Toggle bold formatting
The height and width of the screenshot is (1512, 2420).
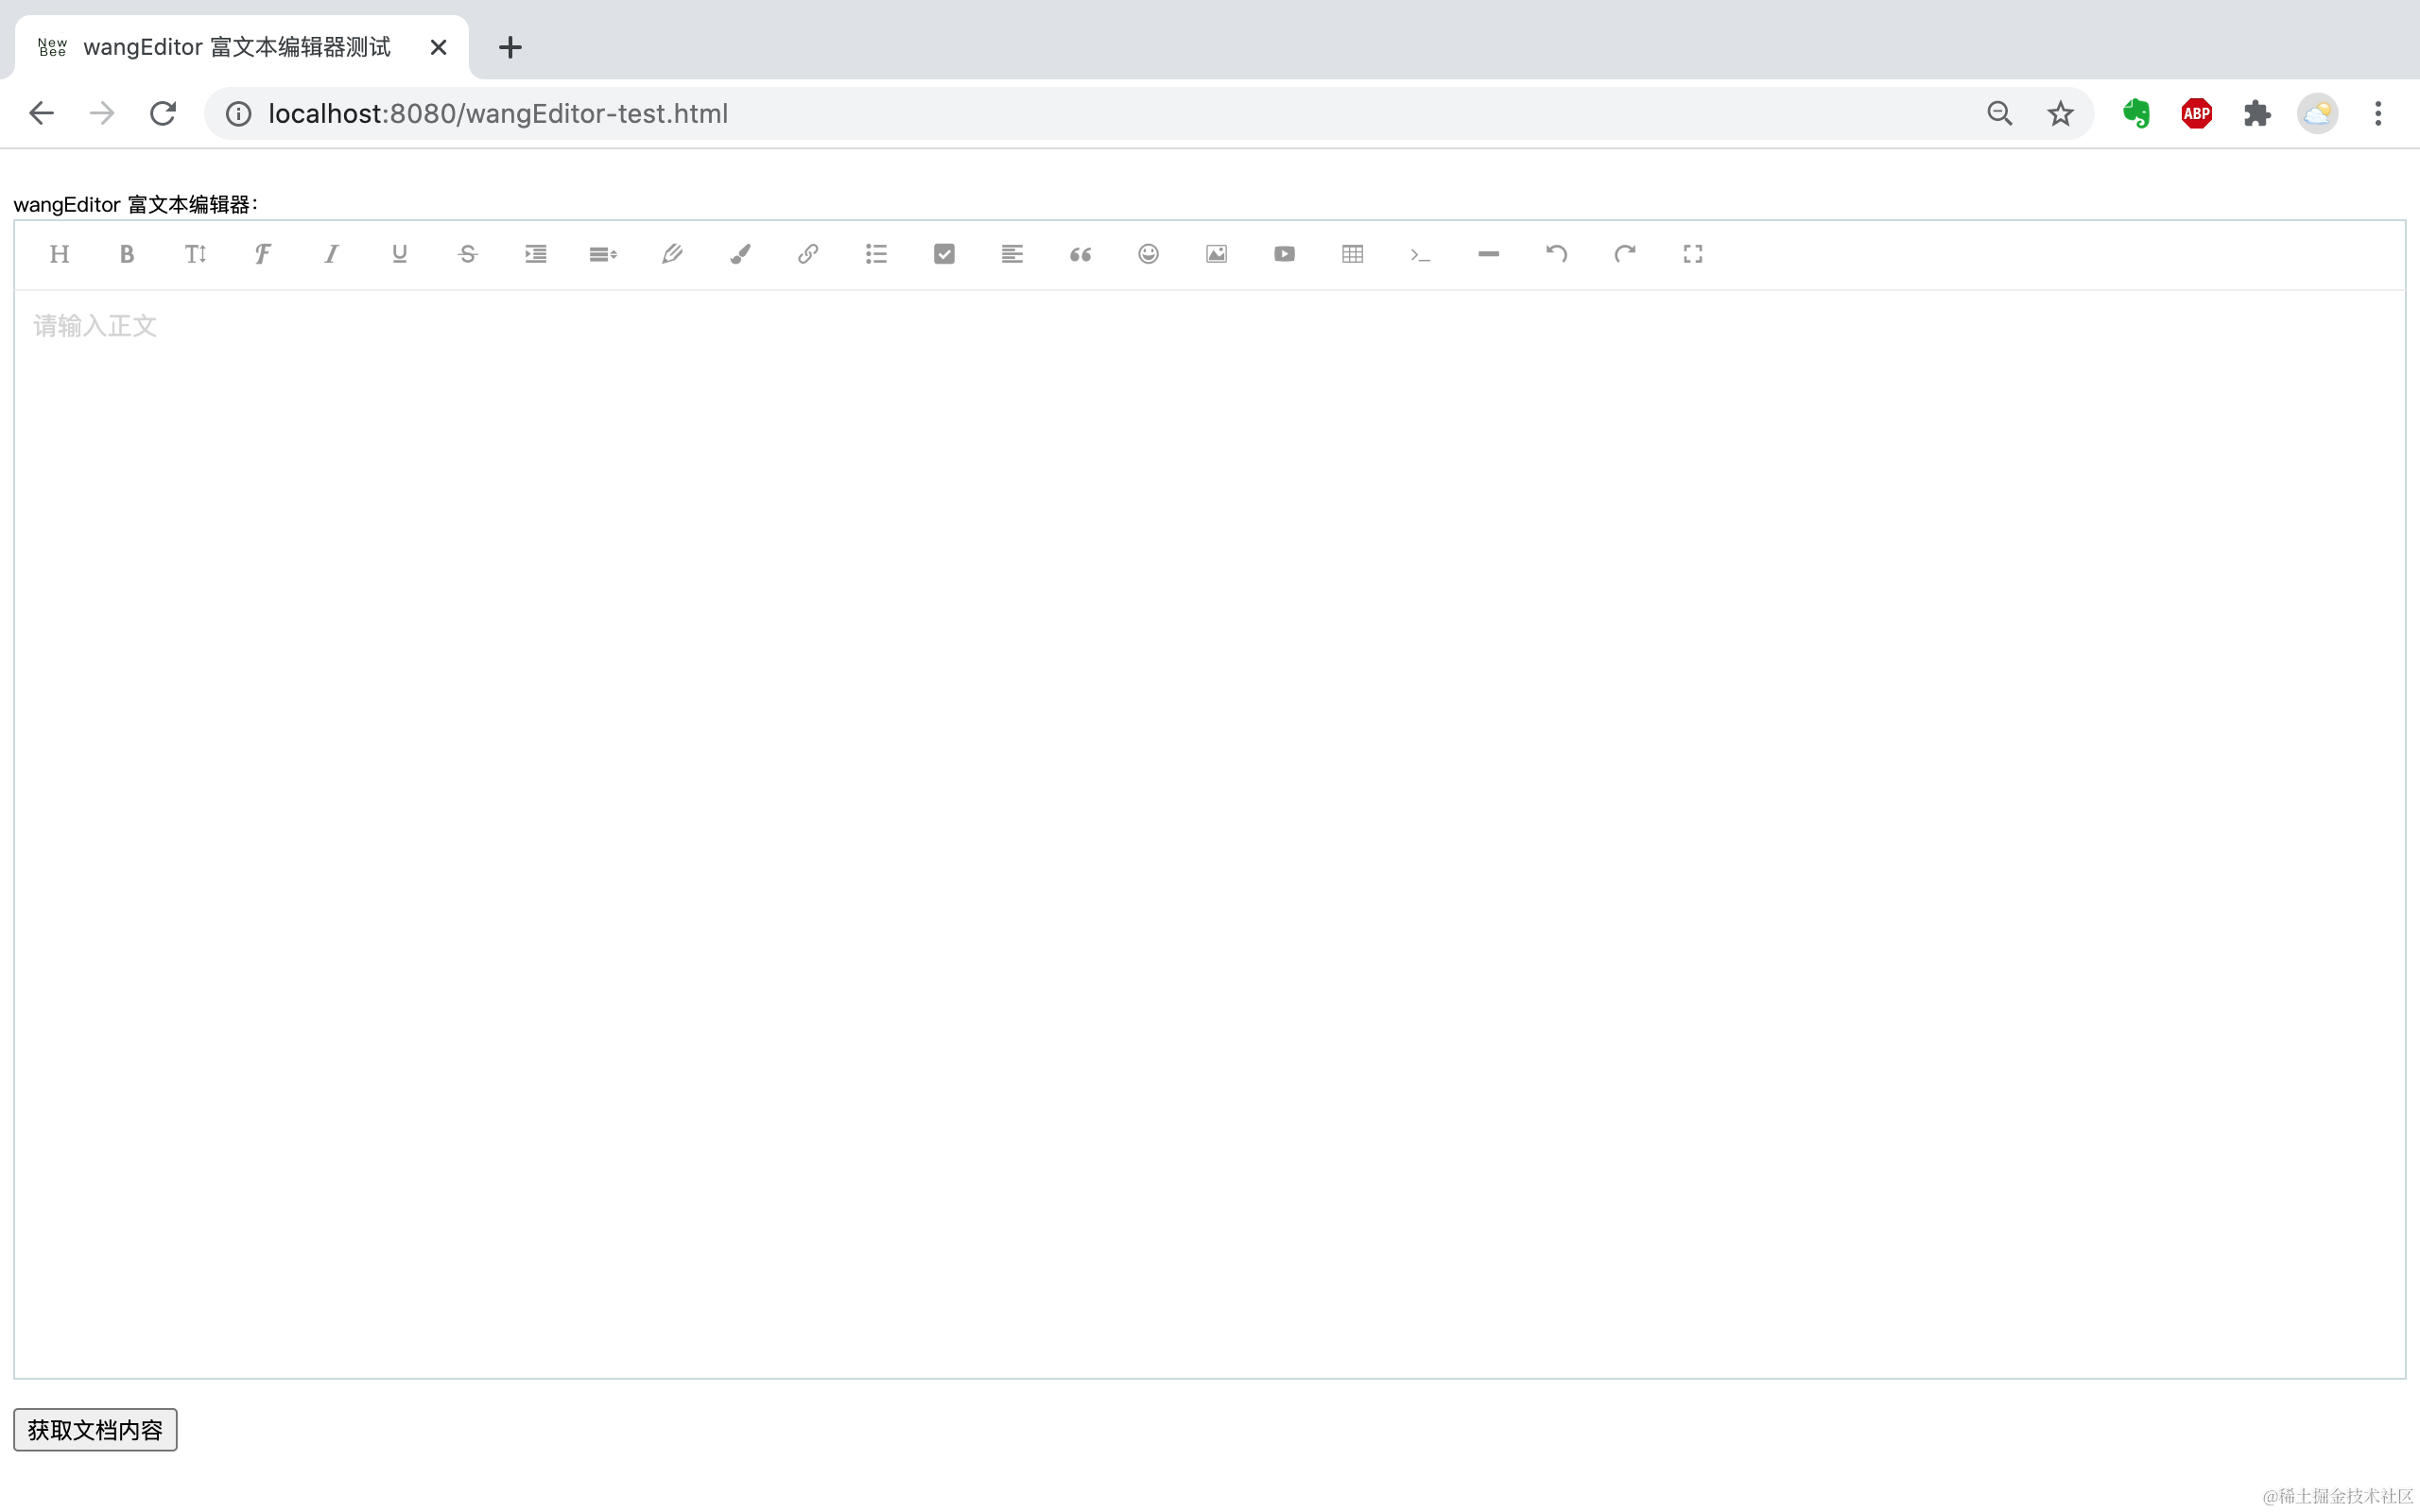[127, 253]
